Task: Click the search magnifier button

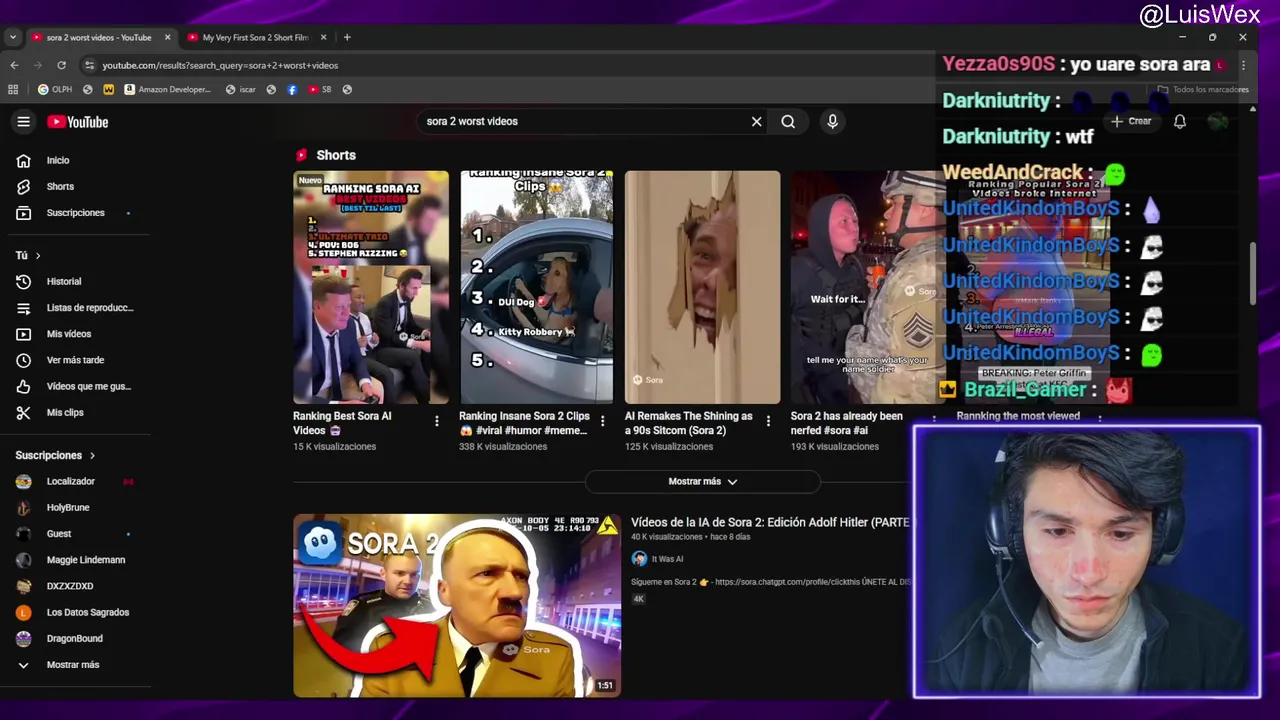Action: coord(788,122)
